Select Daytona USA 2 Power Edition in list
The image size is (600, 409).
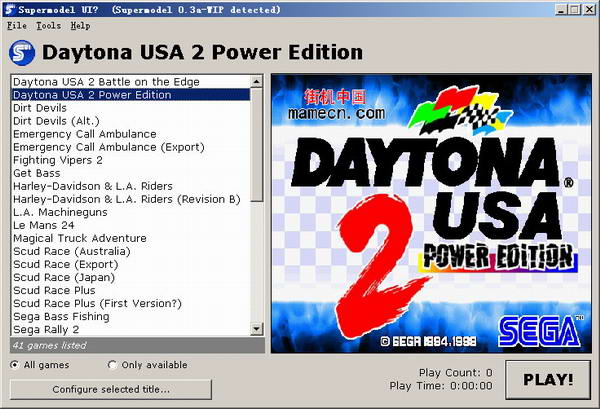coord(131,95)
